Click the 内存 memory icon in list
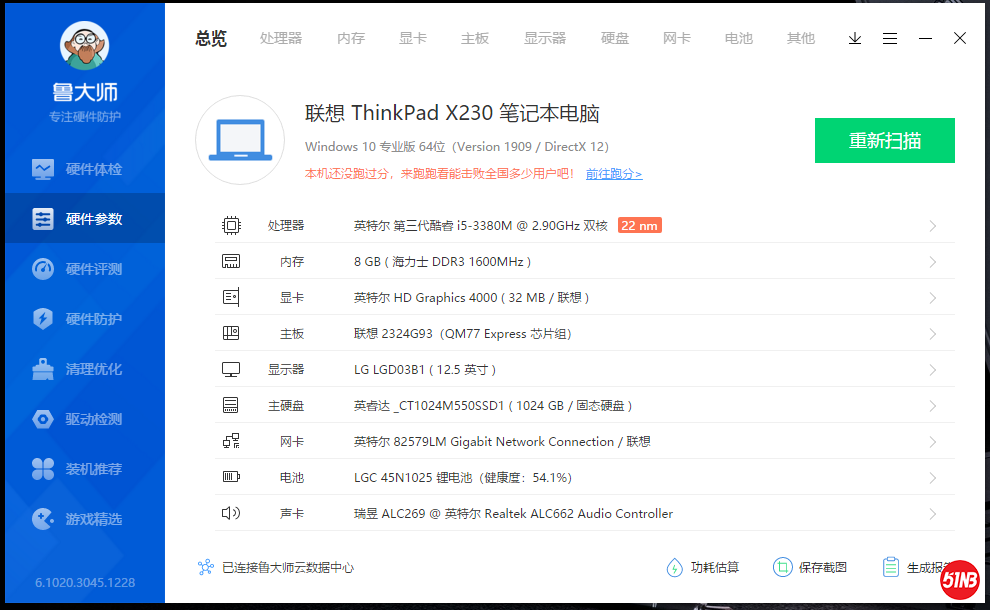Image resolution: width=990 pixels, height=610 pixels. (x=231, y=261)
